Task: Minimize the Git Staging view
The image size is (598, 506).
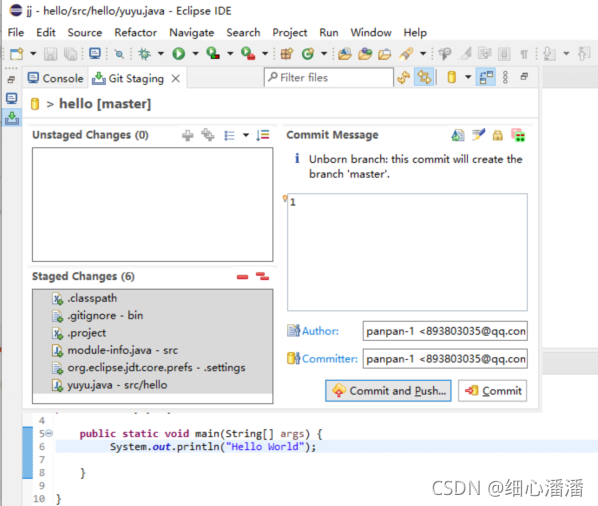Action: (524, 77)
